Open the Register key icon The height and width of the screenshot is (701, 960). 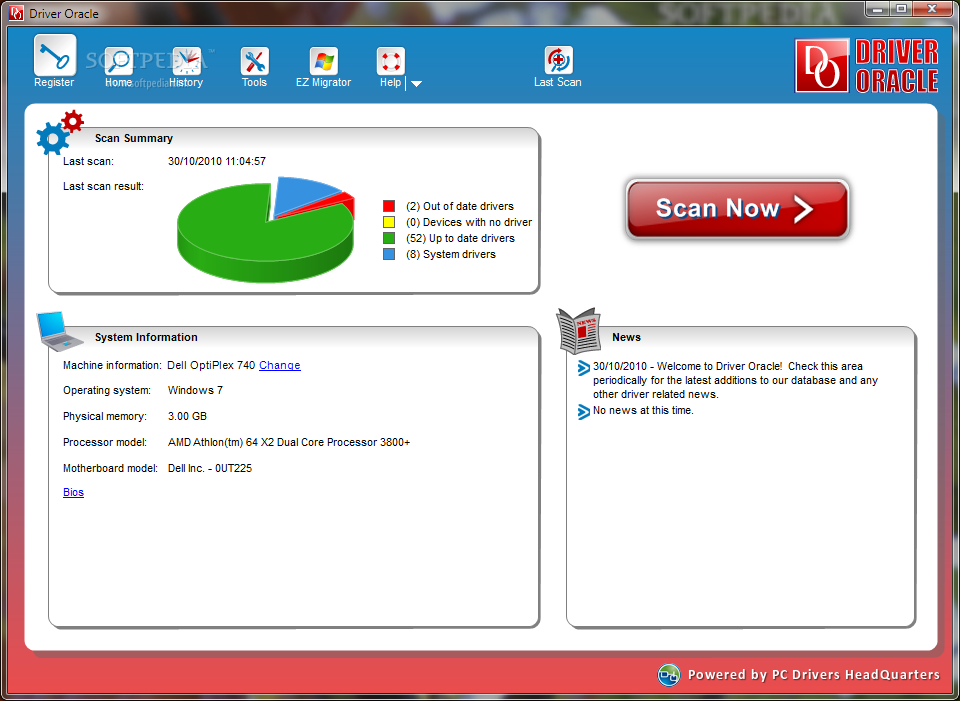[55, 56]
